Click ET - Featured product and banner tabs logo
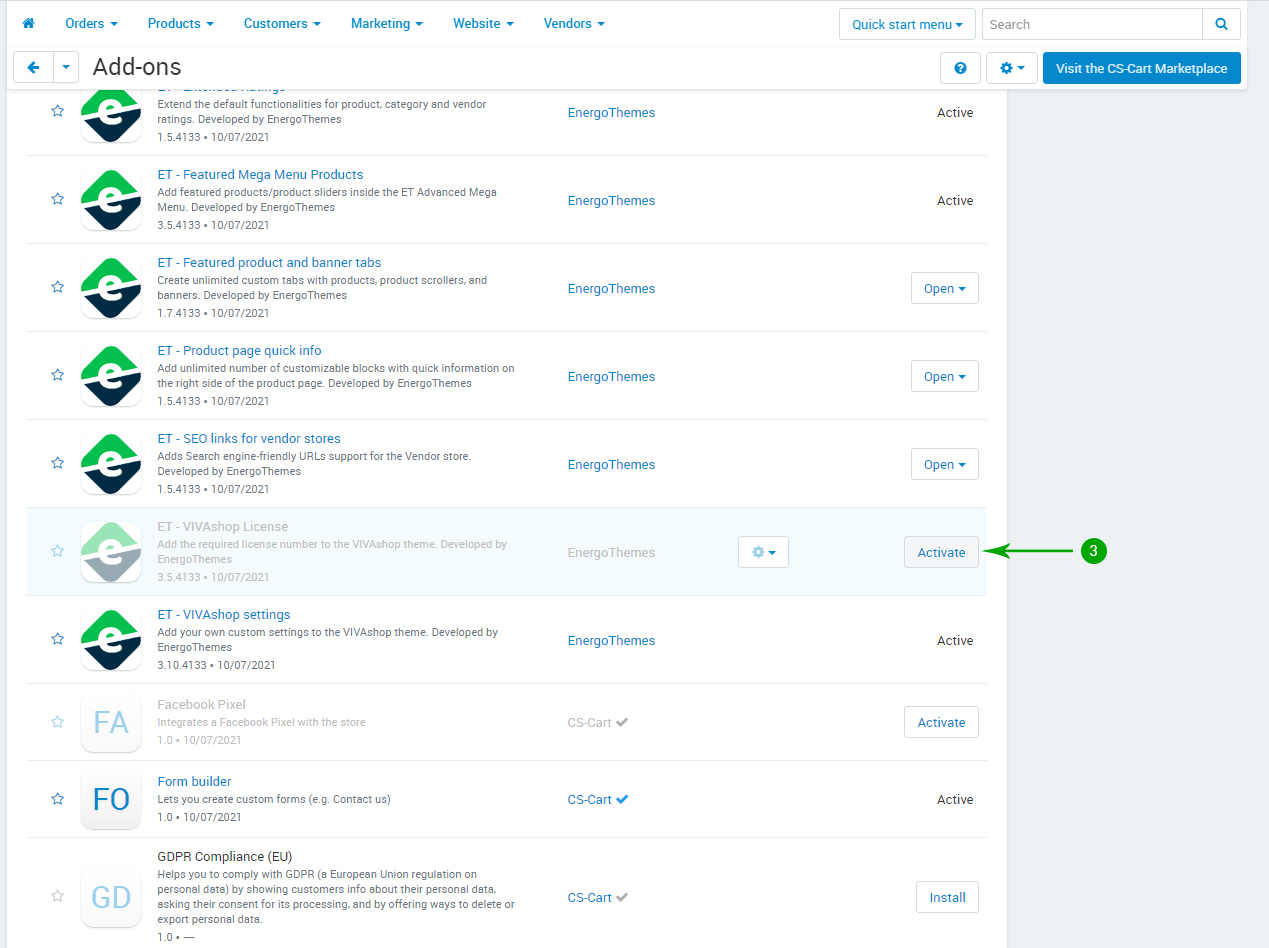This screenshot has height=948, width=1269. [x=111, y=288]
